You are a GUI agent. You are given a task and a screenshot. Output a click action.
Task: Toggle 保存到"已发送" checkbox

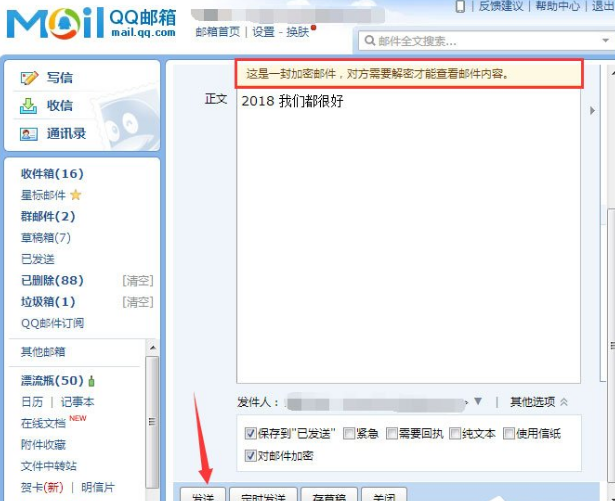250,434
